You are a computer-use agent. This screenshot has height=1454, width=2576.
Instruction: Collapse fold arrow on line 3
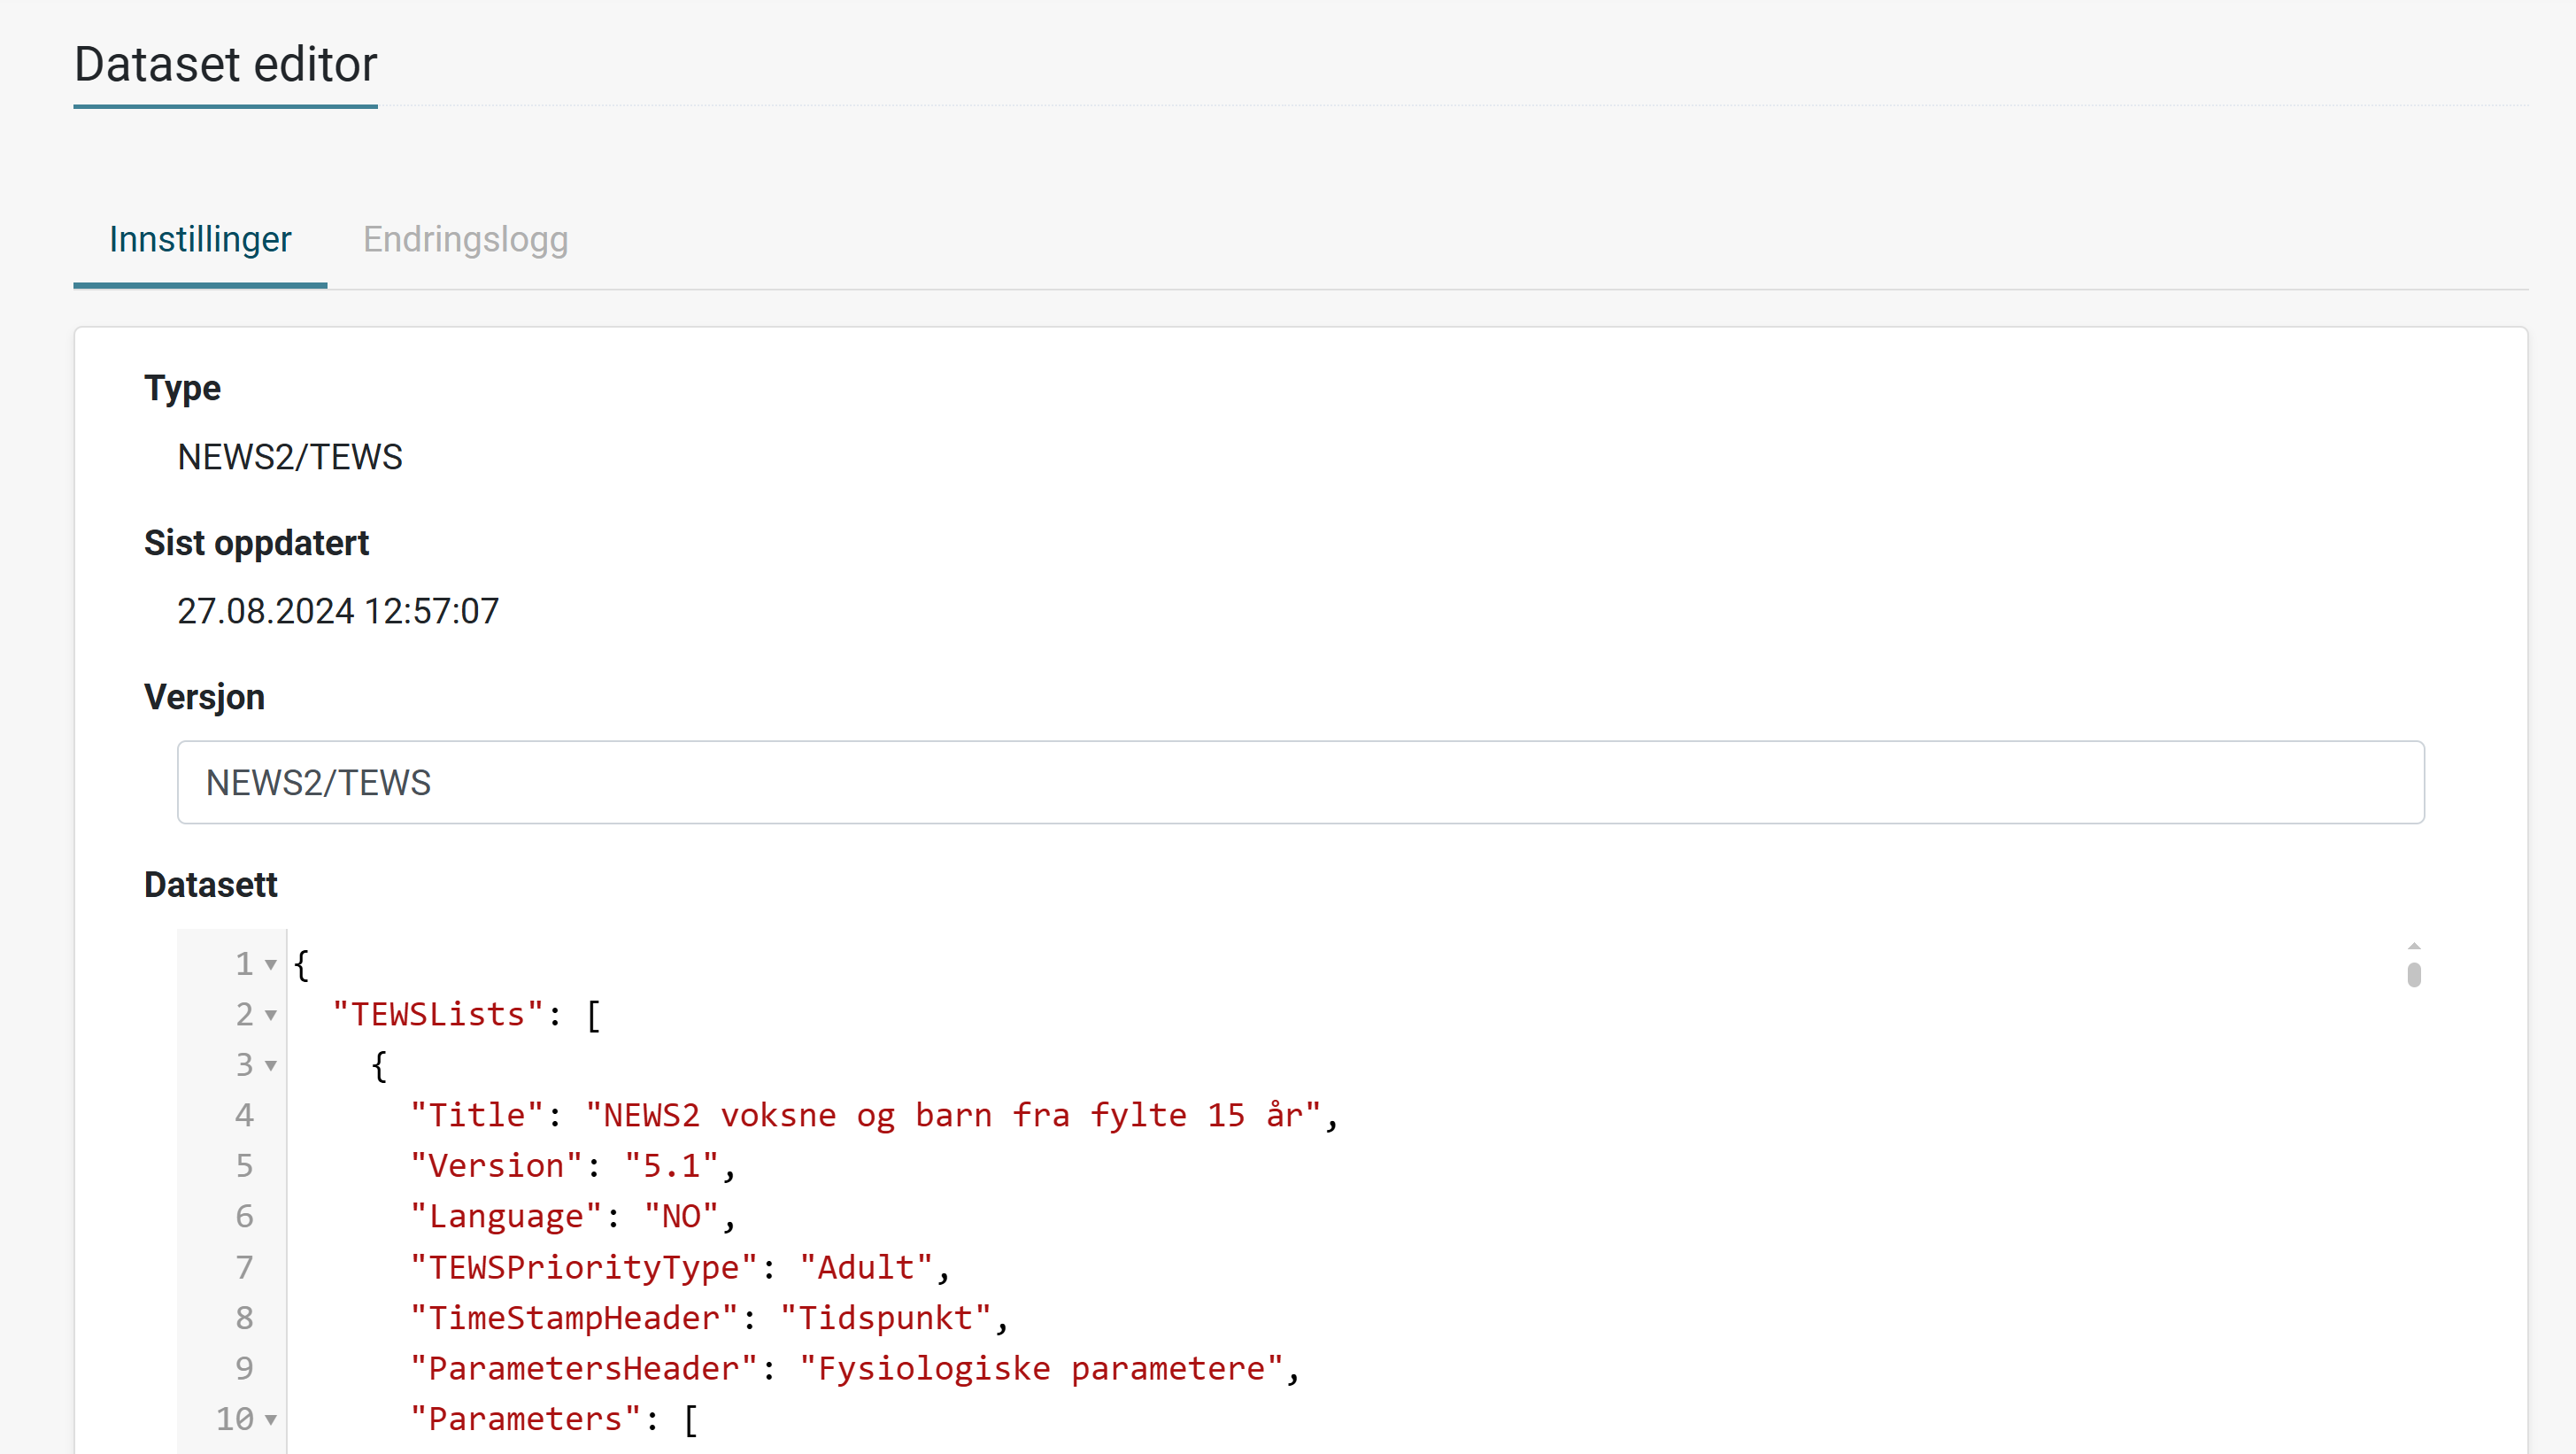(x=270, y=1066)
